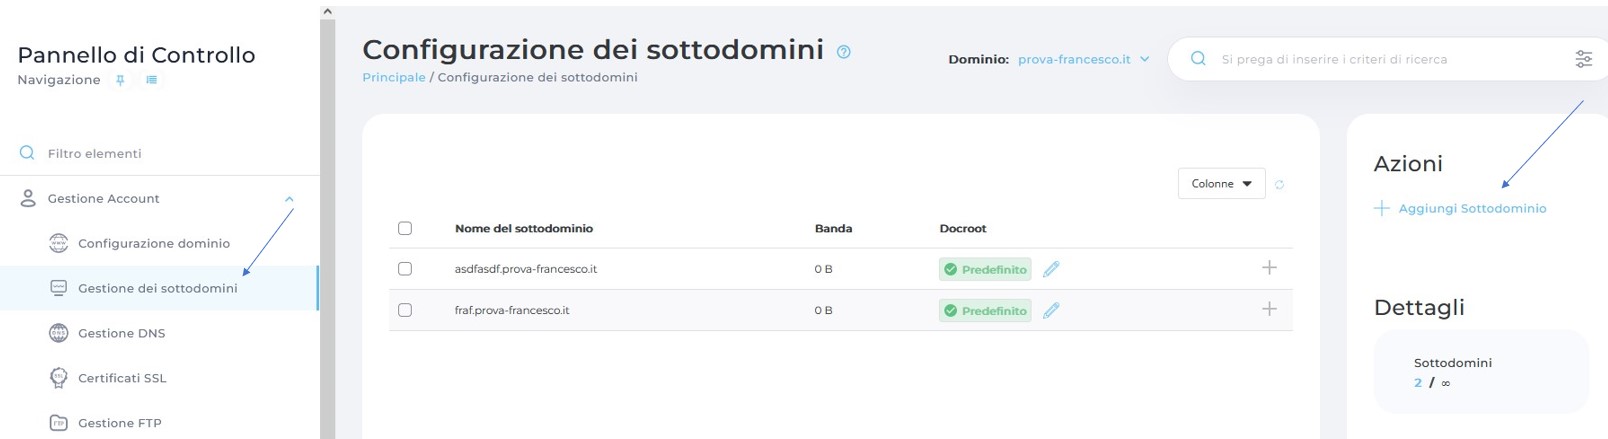Open search filter settings icon
Viewport: 1608px width, 439px height.
pyautogui.click(x=1584, y=59)
